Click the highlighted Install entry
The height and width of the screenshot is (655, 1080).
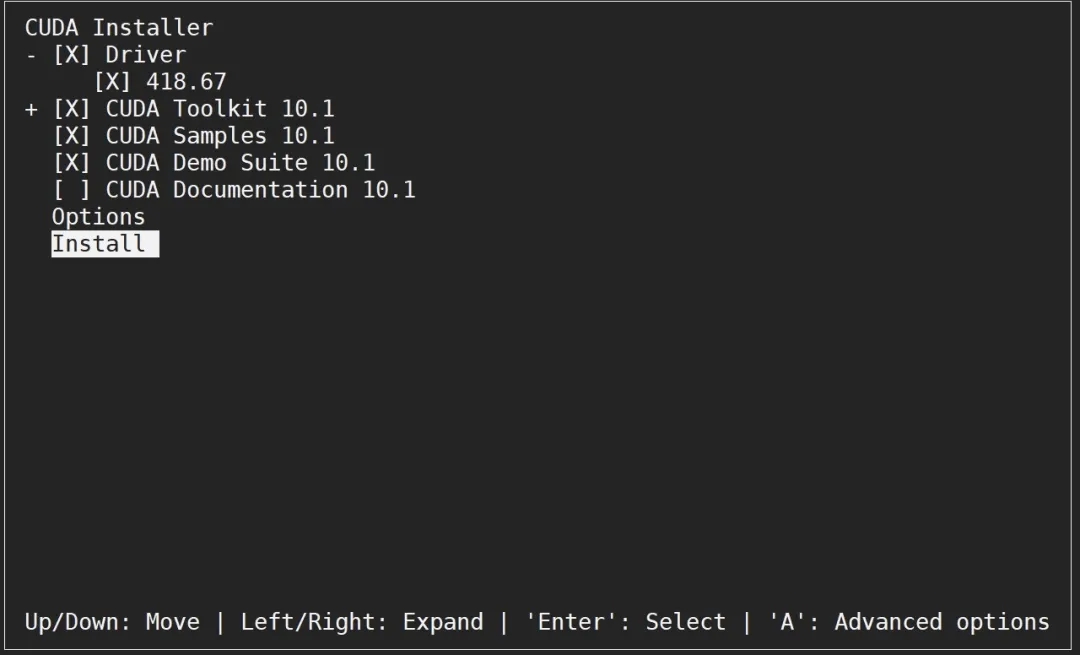105,244
